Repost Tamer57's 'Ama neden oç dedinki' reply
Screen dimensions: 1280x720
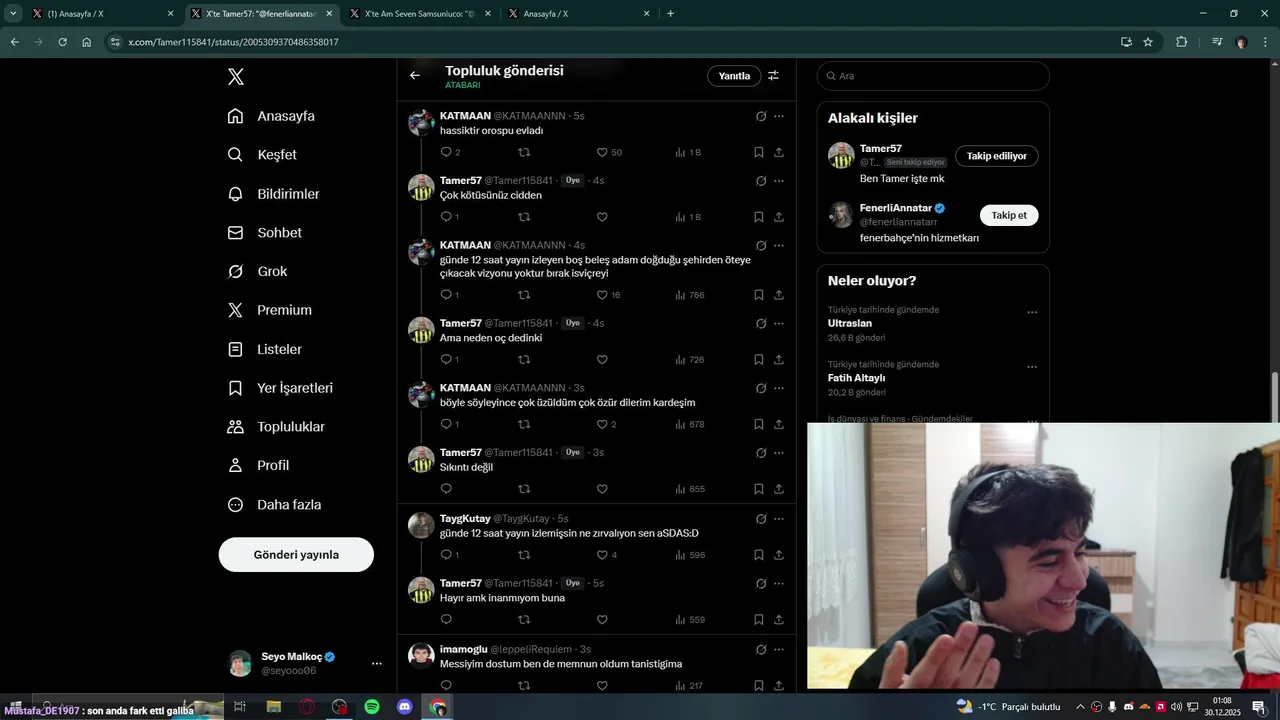click(x=524, y=359)
